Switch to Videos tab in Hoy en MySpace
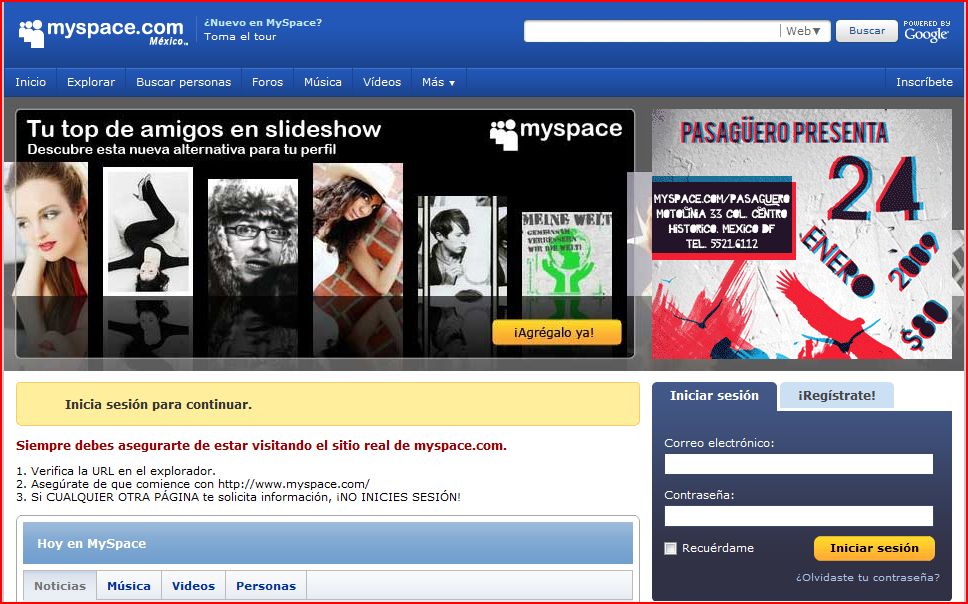The image size is (968, 604). (193, 586)
